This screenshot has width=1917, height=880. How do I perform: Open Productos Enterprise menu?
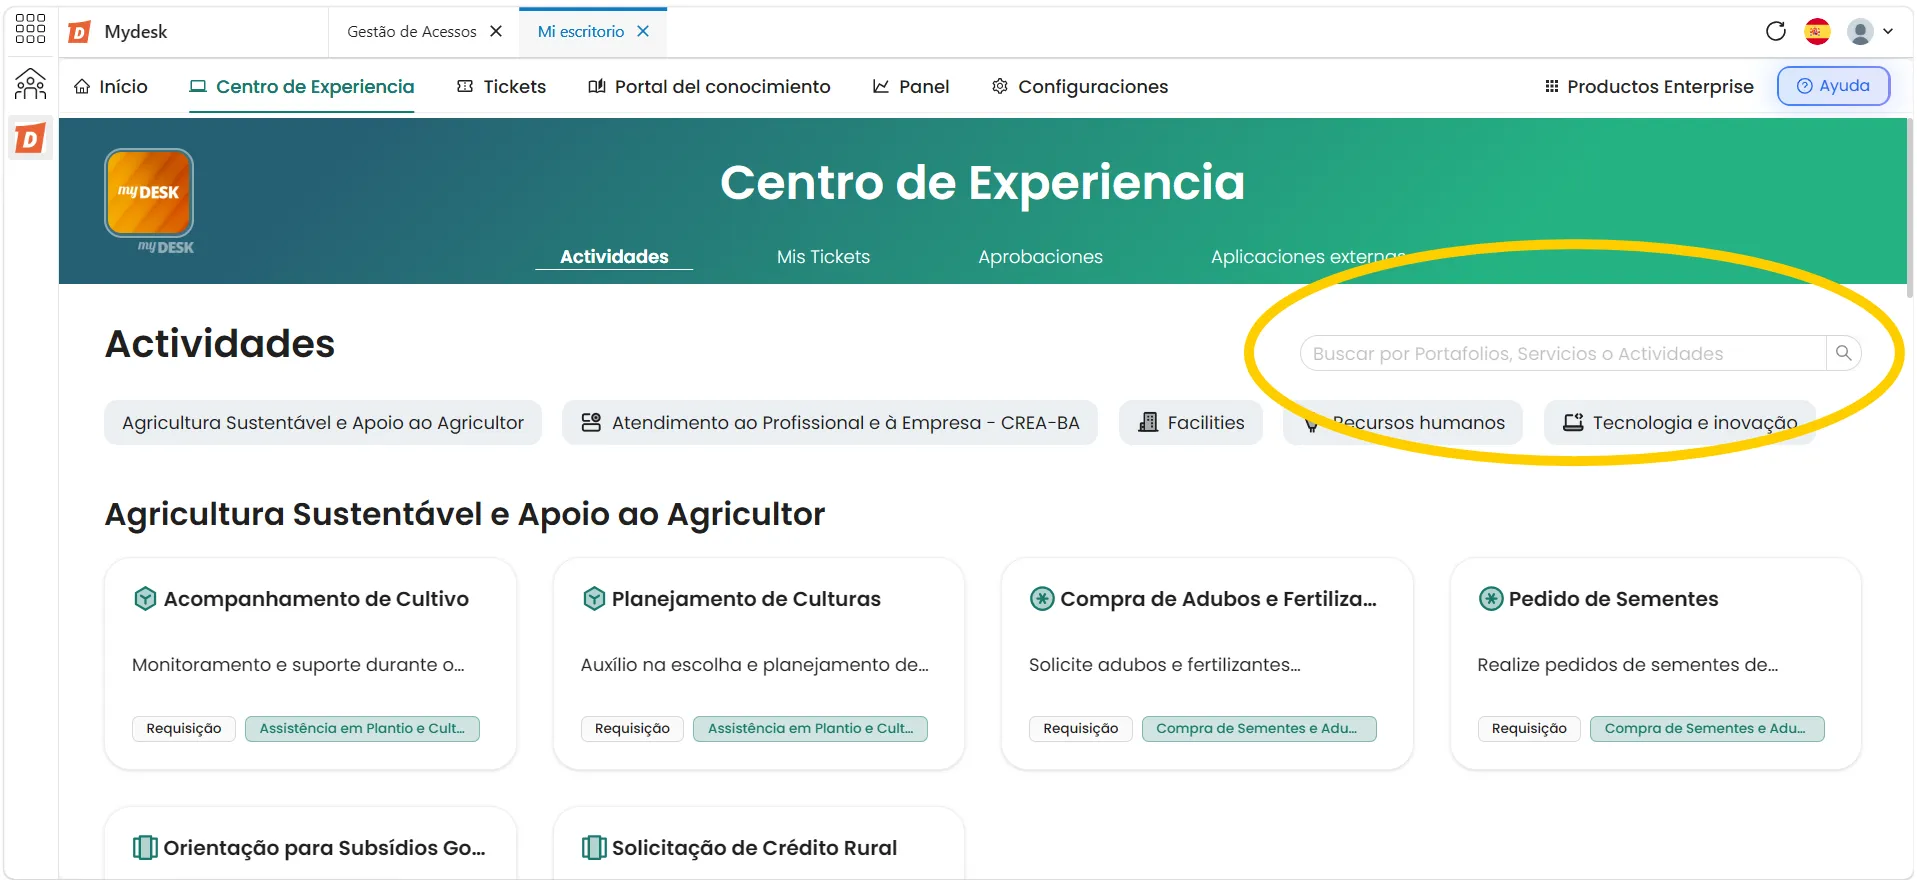(1649, 87)
